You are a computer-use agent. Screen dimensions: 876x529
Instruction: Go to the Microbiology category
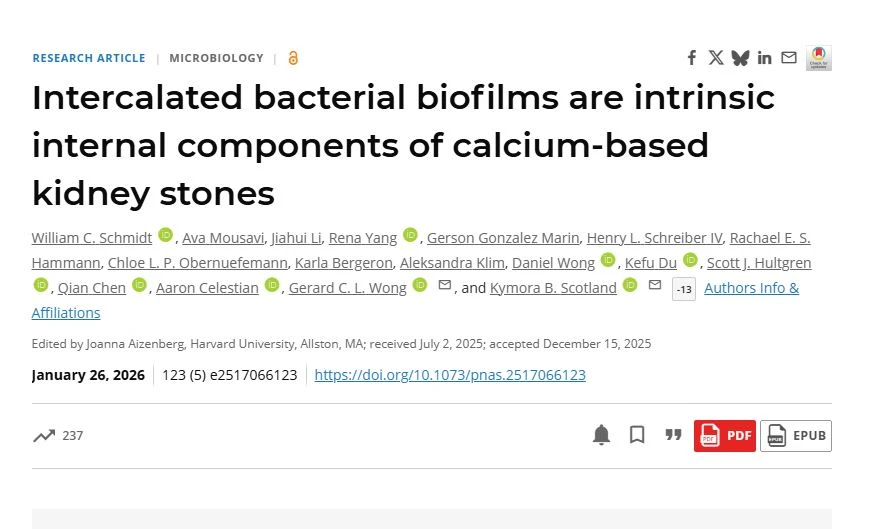pos(216,58)
